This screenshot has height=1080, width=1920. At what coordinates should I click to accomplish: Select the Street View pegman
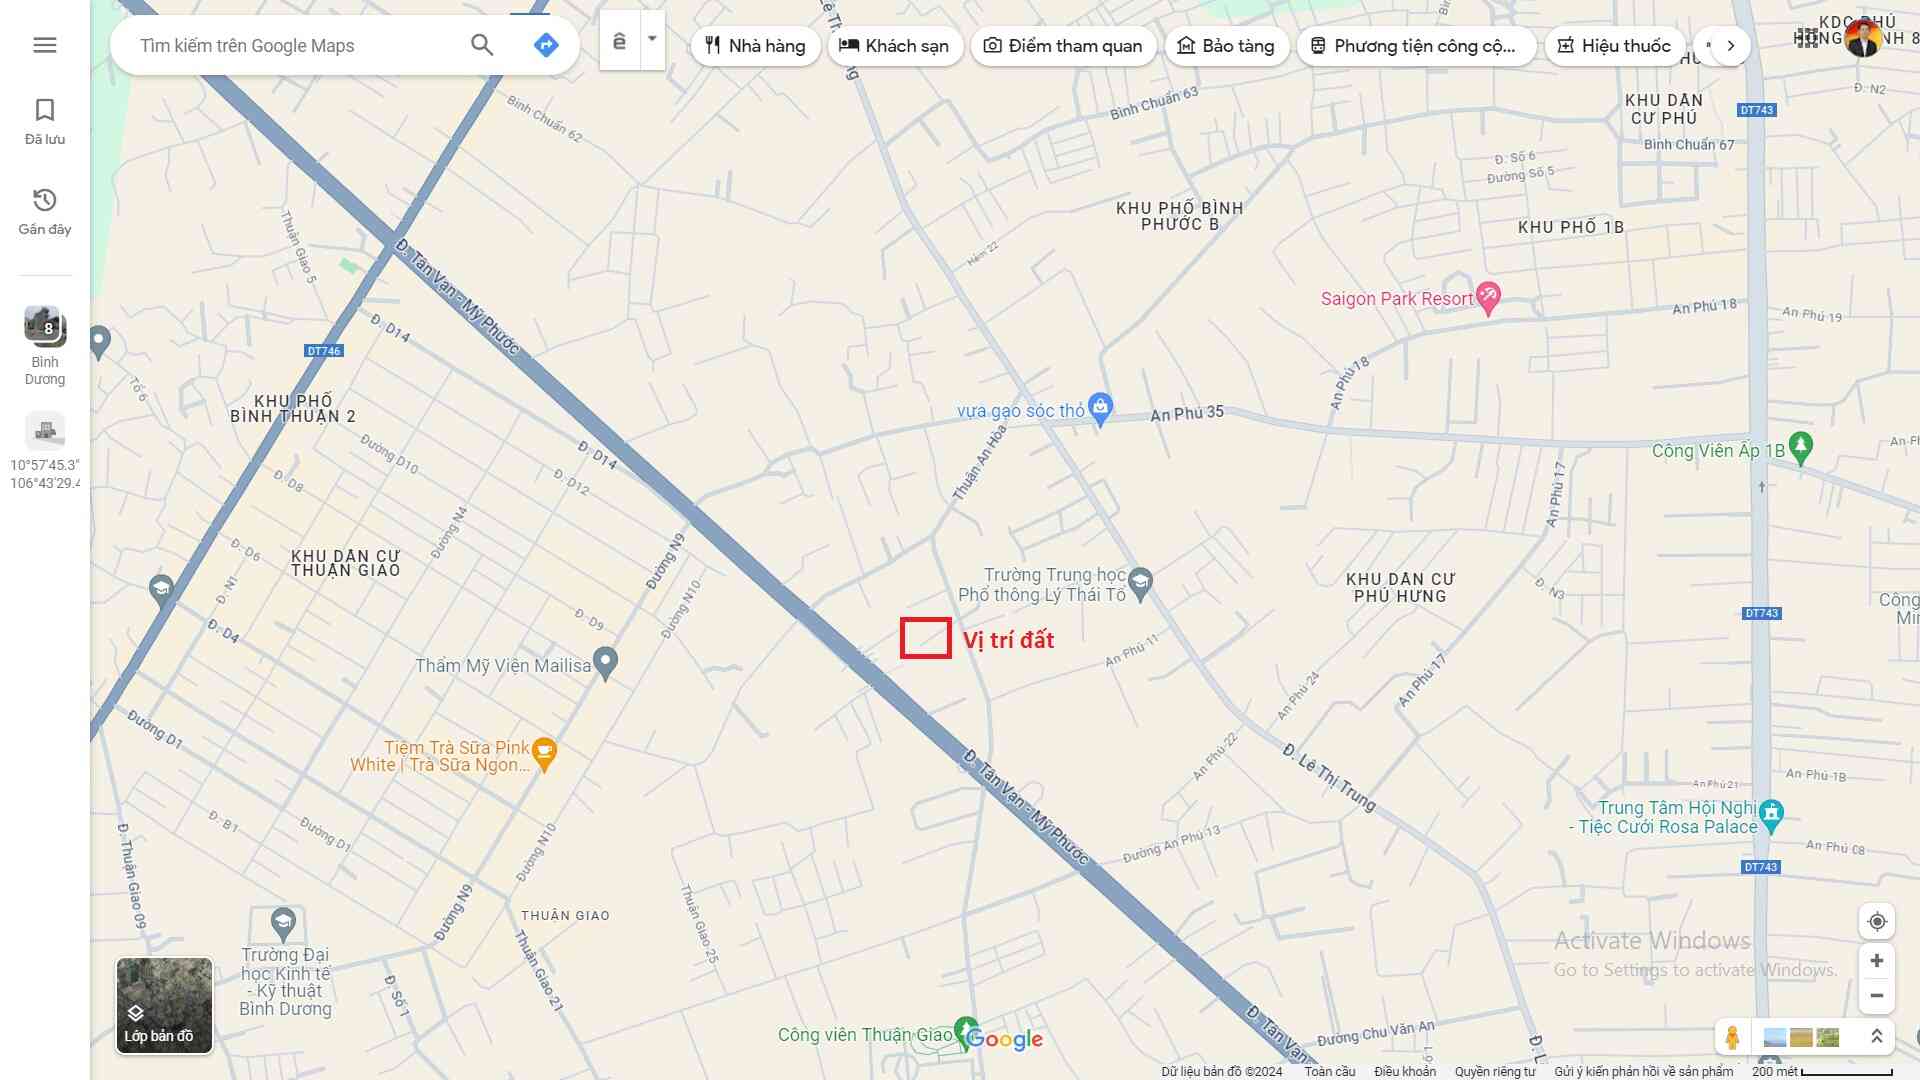[1732, 1037]
